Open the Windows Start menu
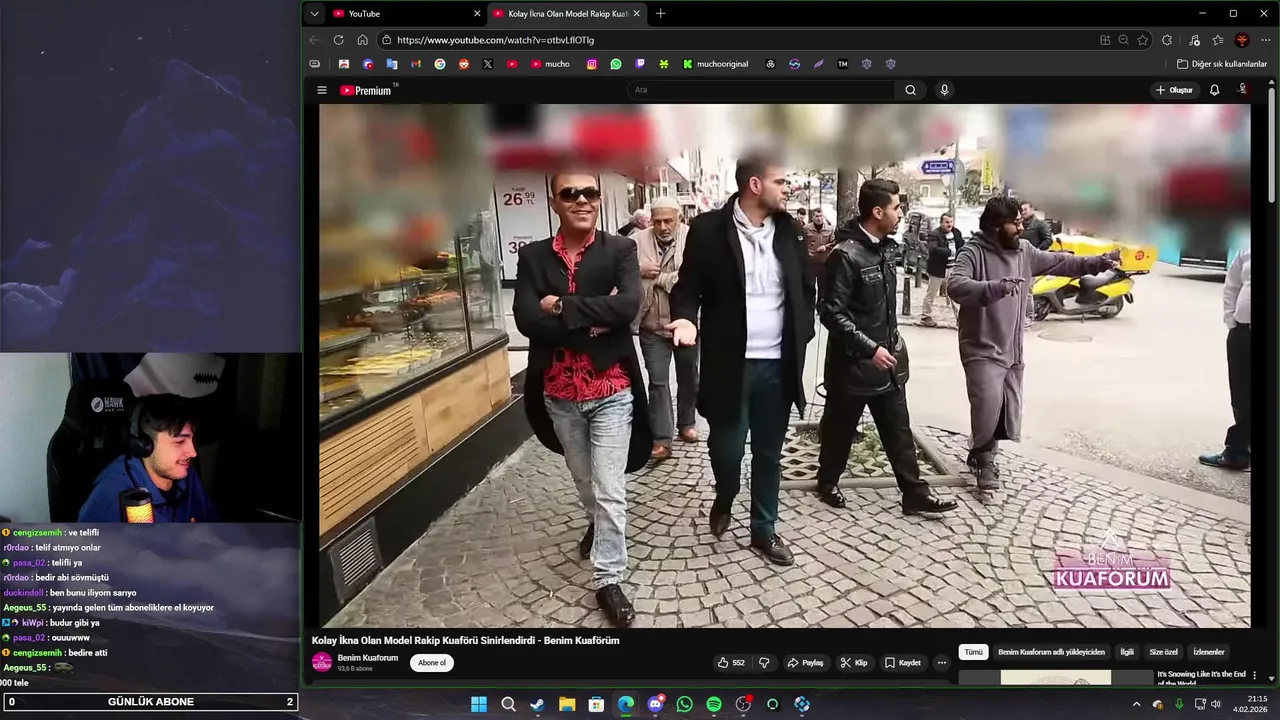Image resolution: width=1280 pixels, height=720 pixels. [x=479, y=704]
